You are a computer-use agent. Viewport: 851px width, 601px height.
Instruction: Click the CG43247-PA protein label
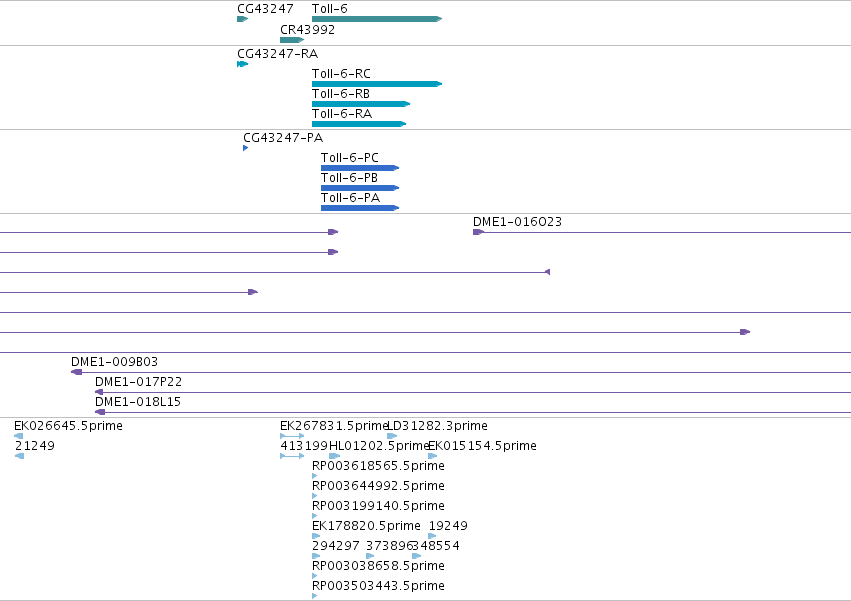coord(283,138)
